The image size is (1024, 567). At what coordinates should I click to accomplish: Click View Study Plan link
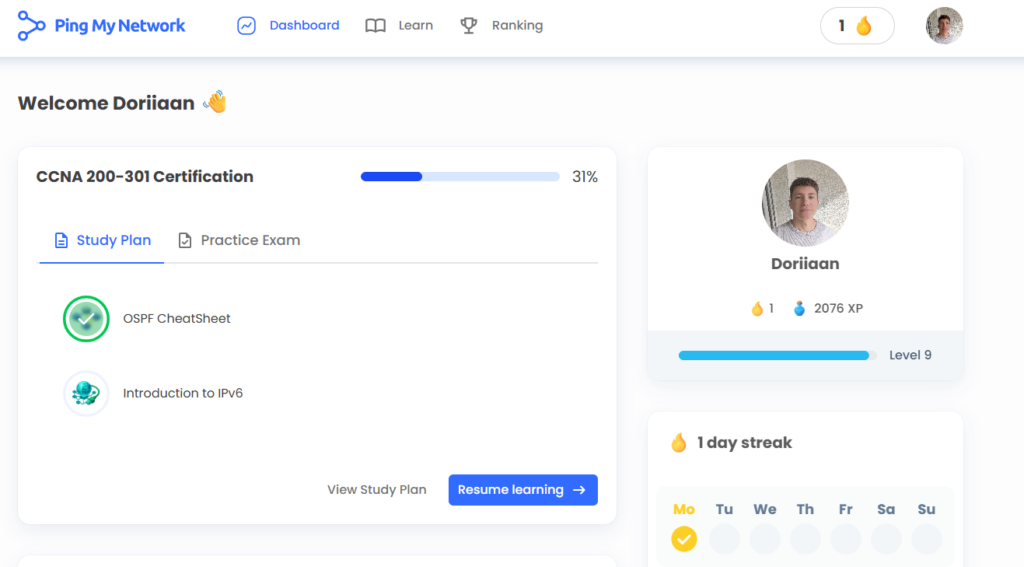pyautogui.click(x=377, y=490)
